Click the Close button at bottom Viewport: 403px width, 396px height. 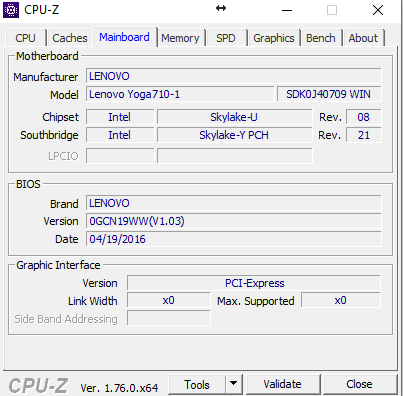pos(359,384)
